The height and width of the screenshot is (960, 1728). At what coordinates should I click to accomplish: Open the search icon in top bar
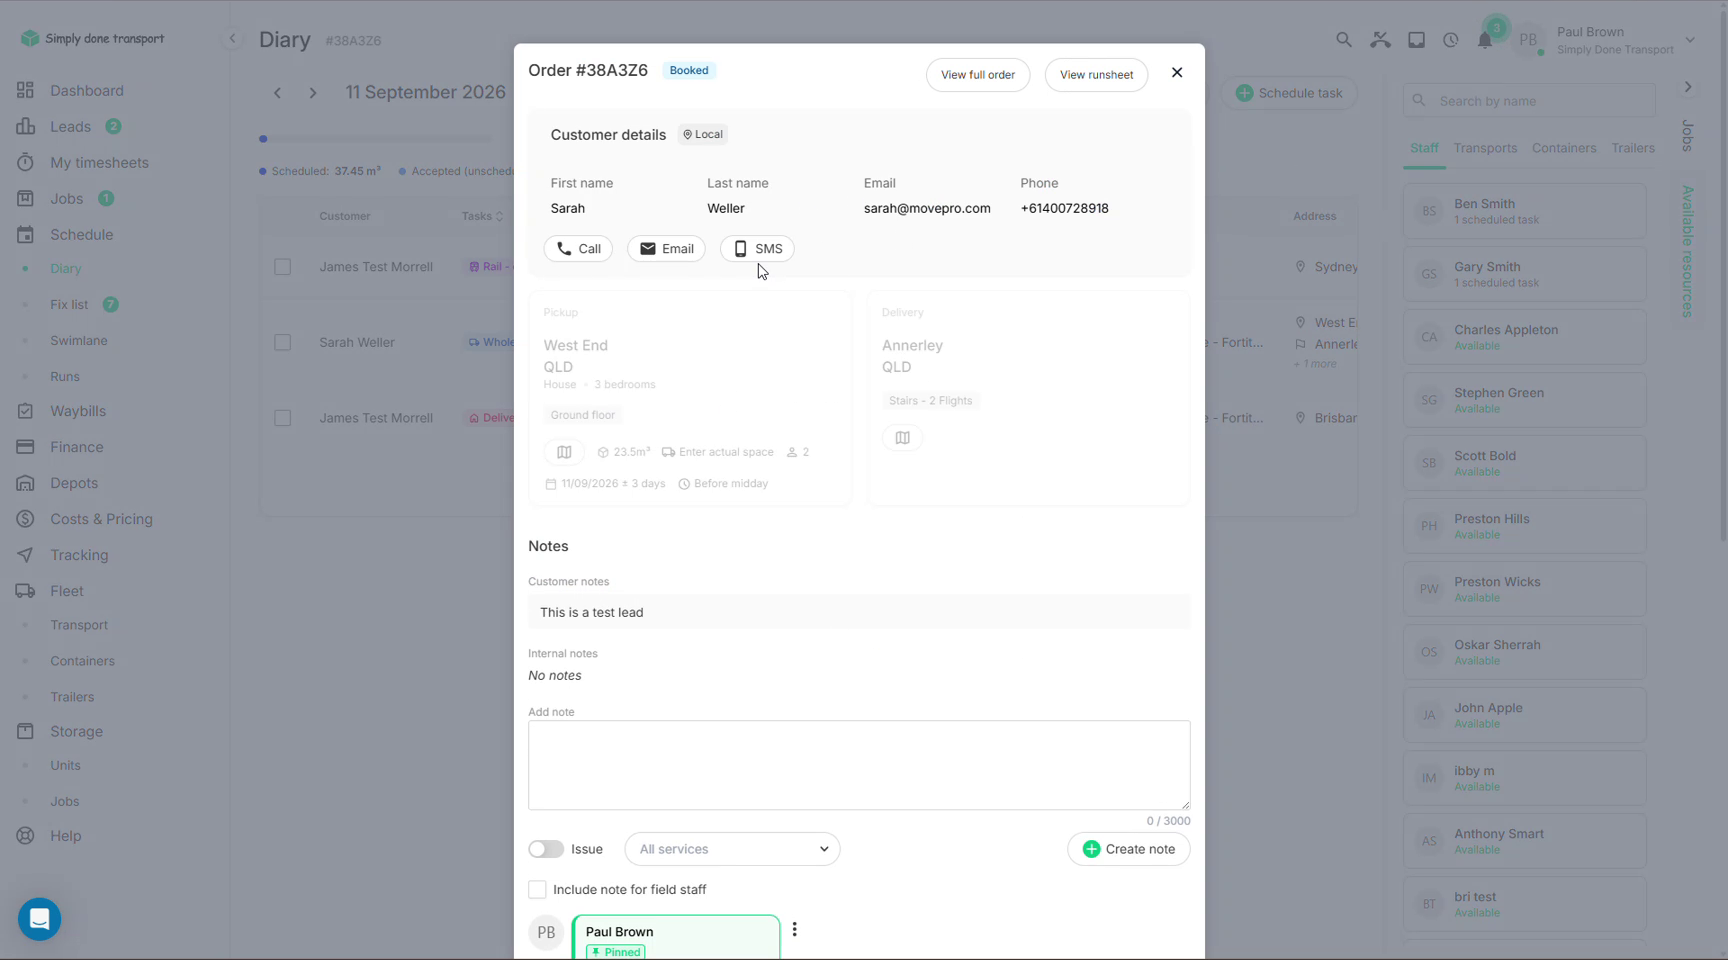click(x=1343, y=40)
